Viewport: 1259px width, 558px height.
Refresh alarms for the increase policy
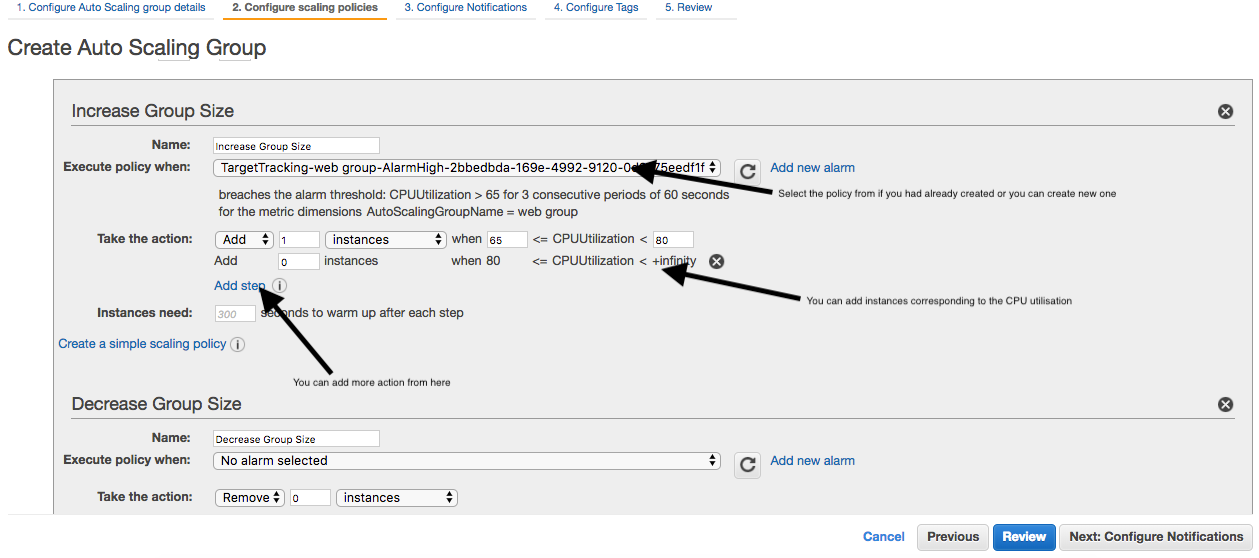(747, 170)
